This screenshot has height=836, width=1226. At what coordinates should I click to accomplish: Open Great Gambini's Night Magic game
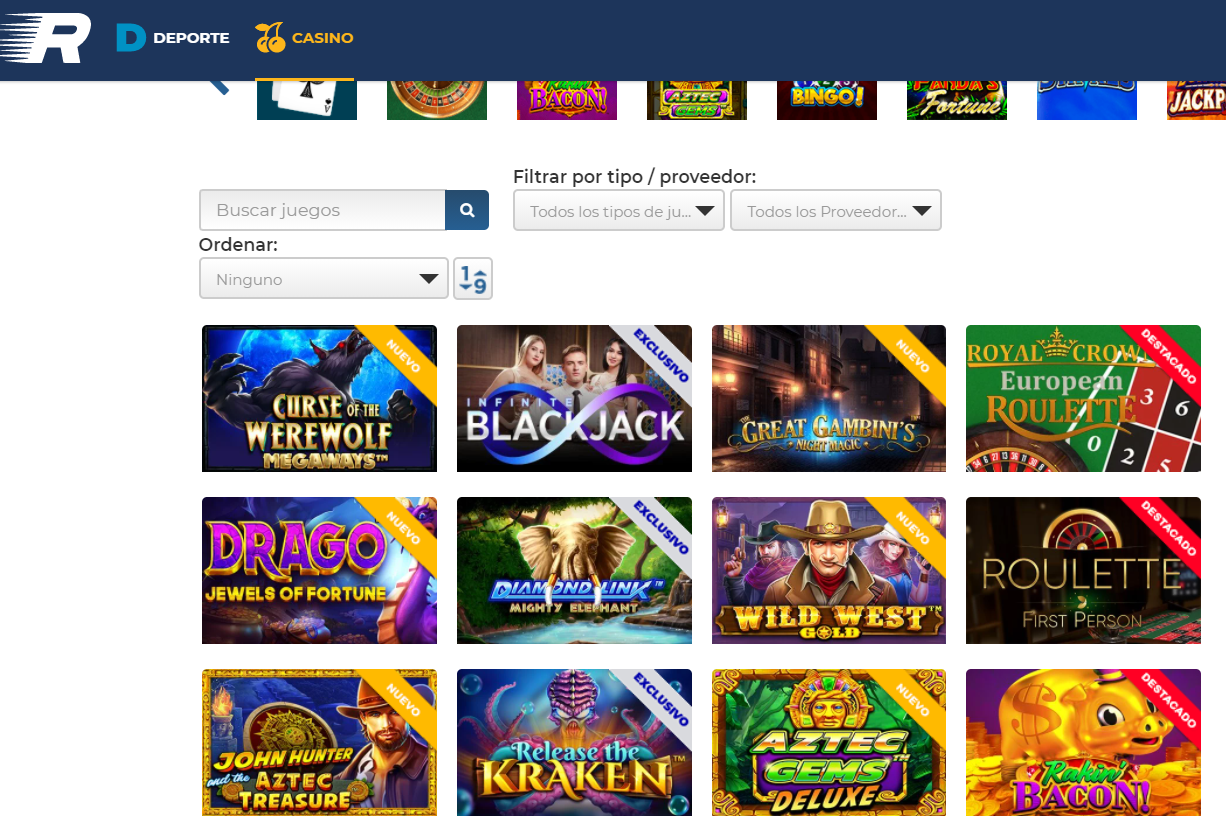(829, 398)
